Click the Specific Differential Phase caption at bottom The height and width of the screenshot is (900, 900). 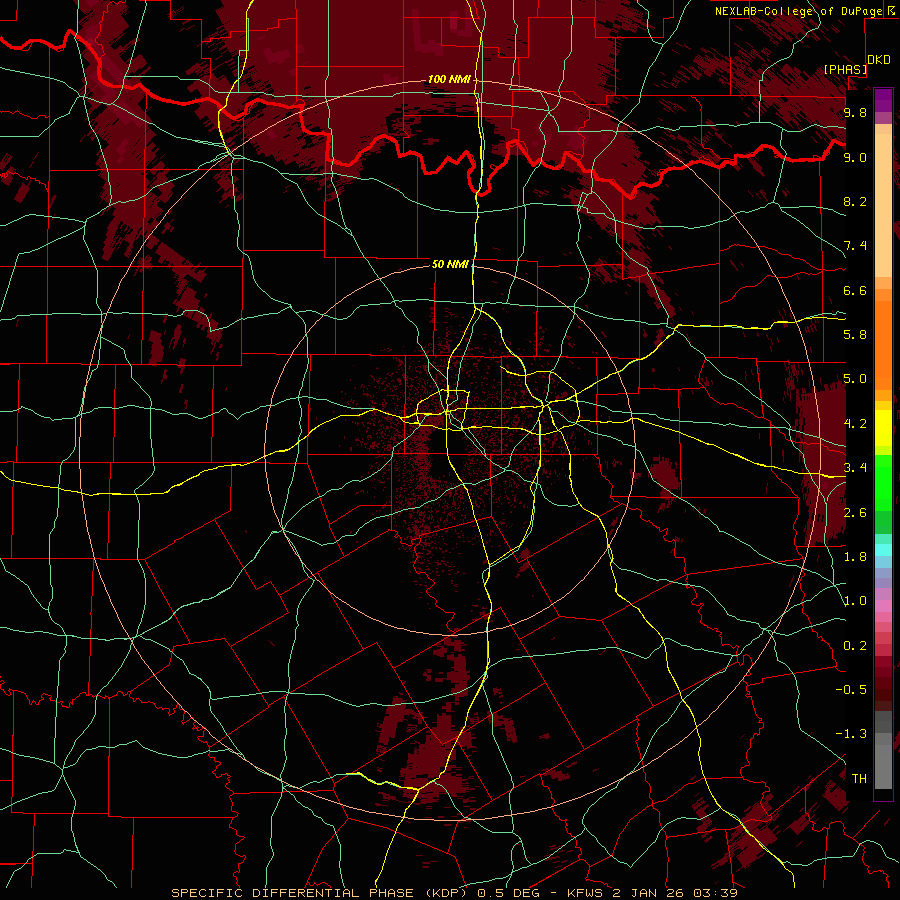pyautogui.click(x=454, y=893)
